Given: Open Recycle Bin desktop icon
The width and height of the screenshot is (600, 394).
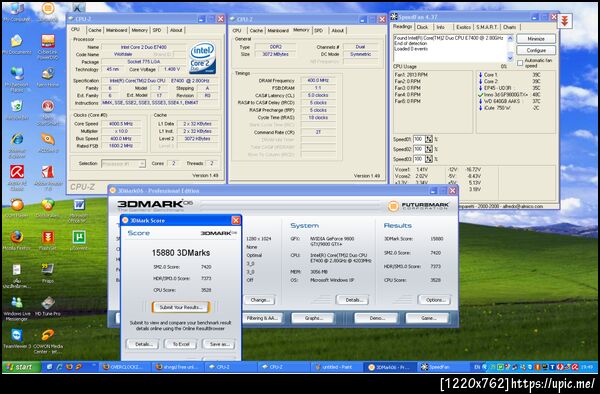Looking at the screenshot, I should [x=17, y=110].
